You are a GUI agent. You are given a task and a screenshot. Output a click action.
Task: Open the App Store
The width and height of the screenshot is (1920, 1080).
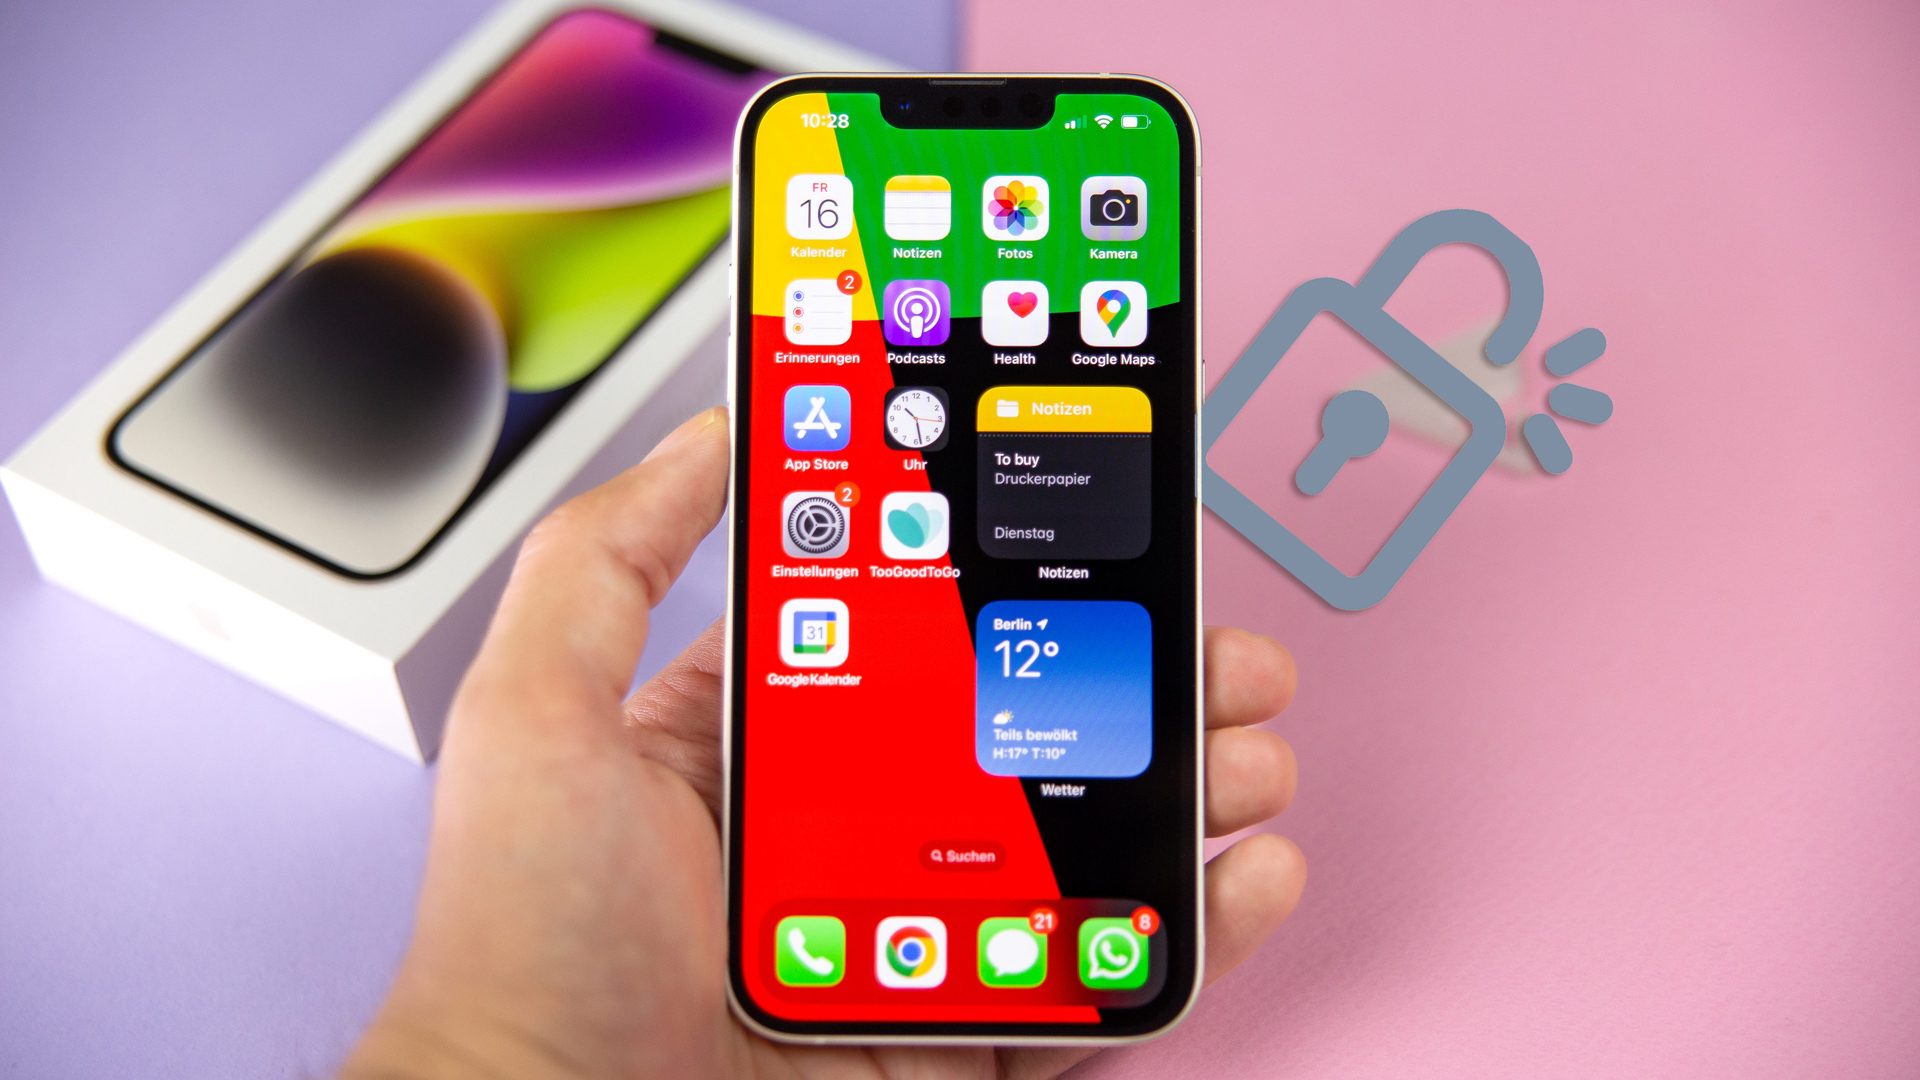pyautogui.click(x=814, y=419)
